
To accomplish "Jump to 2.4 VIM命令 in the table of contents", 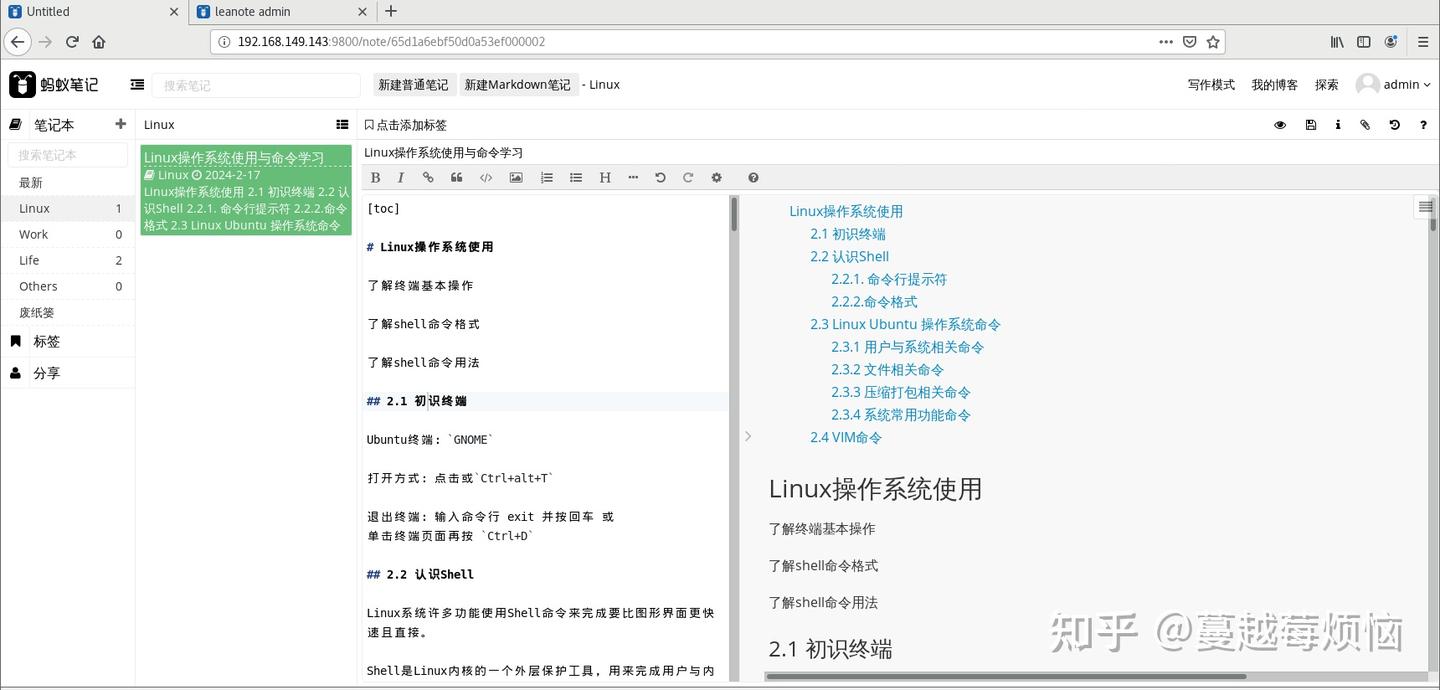I will click(x=846, y=437).
